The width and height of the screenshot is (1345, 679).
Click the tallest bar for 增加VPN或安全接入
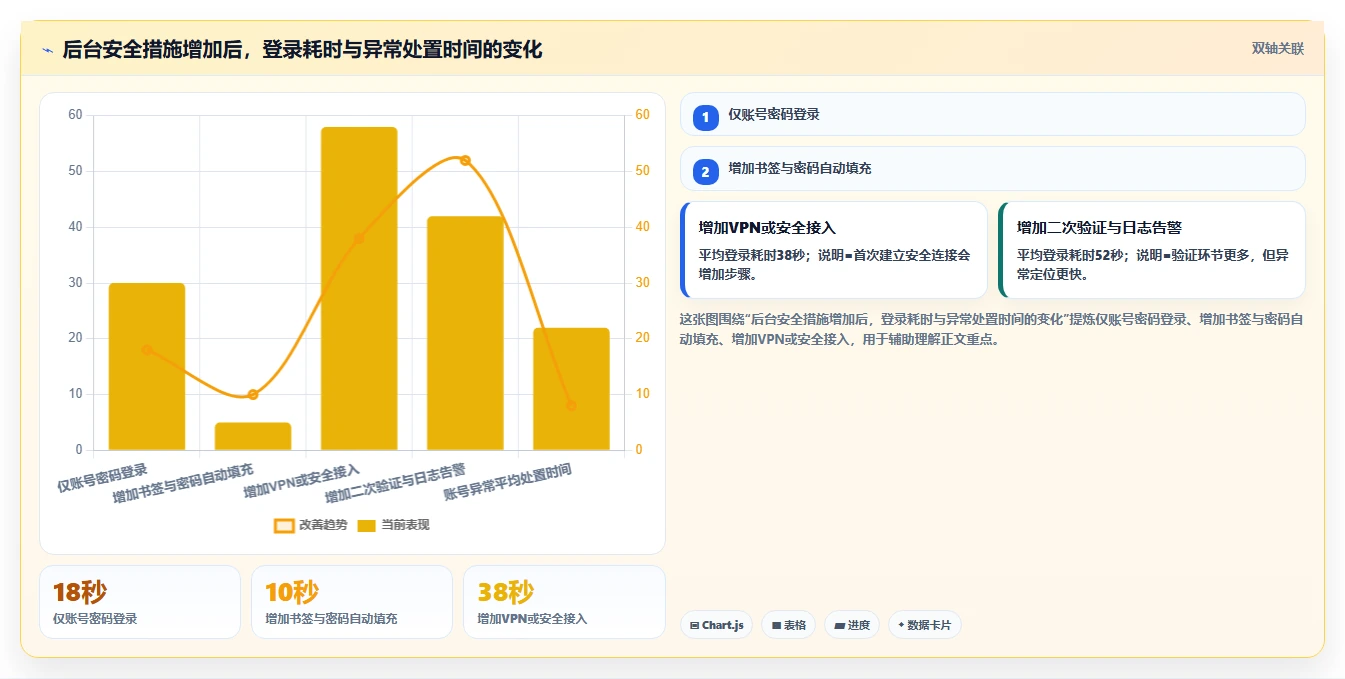click(359, 288)
